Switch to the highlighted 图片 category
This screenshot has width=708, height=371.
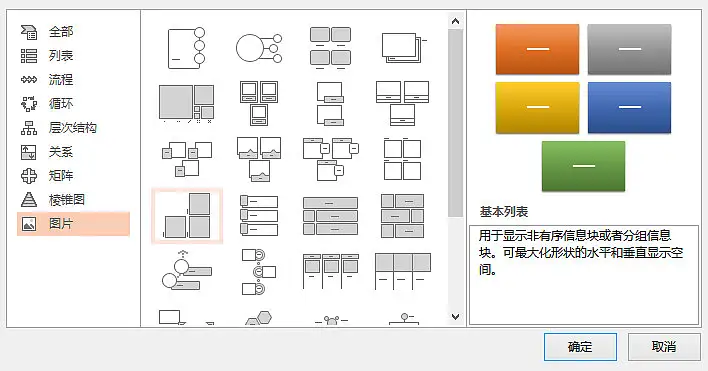click(73, 224)
